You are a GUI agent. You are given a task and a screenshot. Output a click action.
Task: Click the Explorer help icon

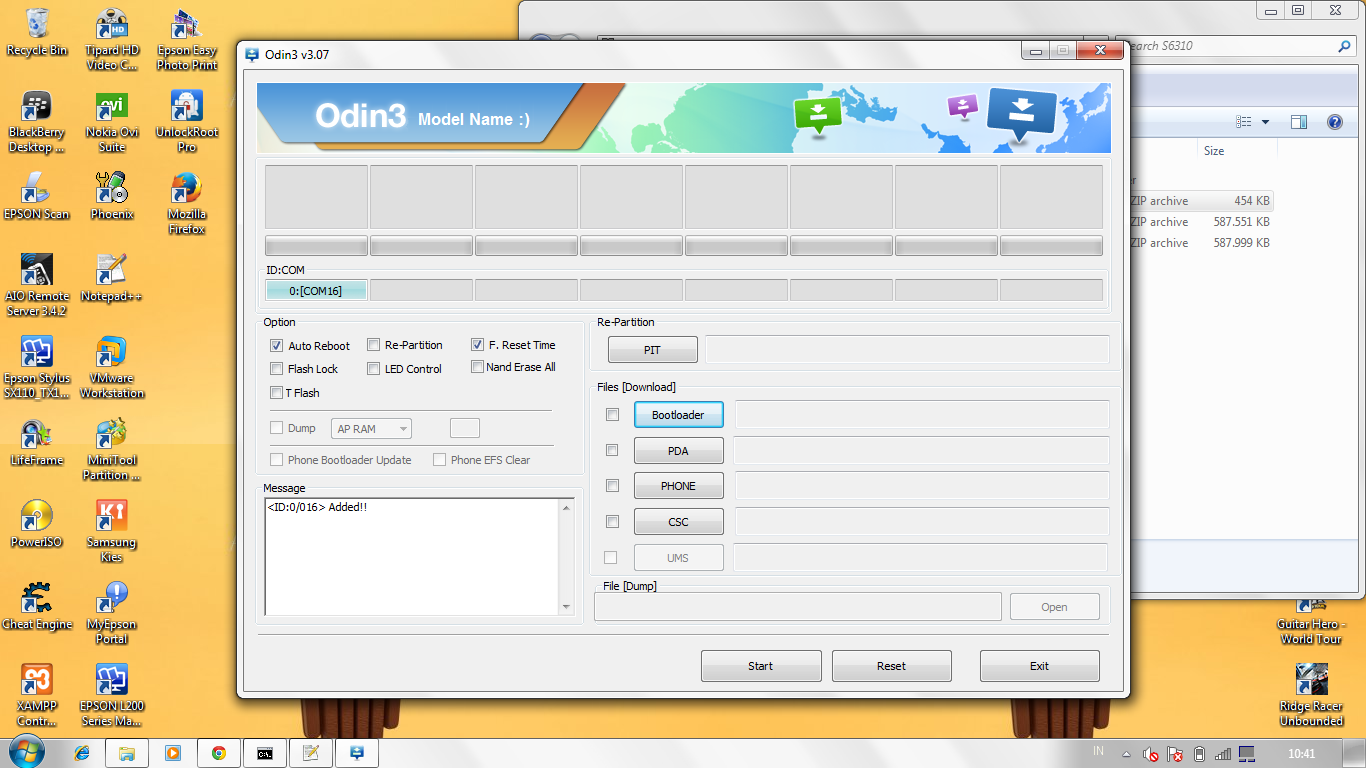pyautogui.click(x=1334, y=122)
